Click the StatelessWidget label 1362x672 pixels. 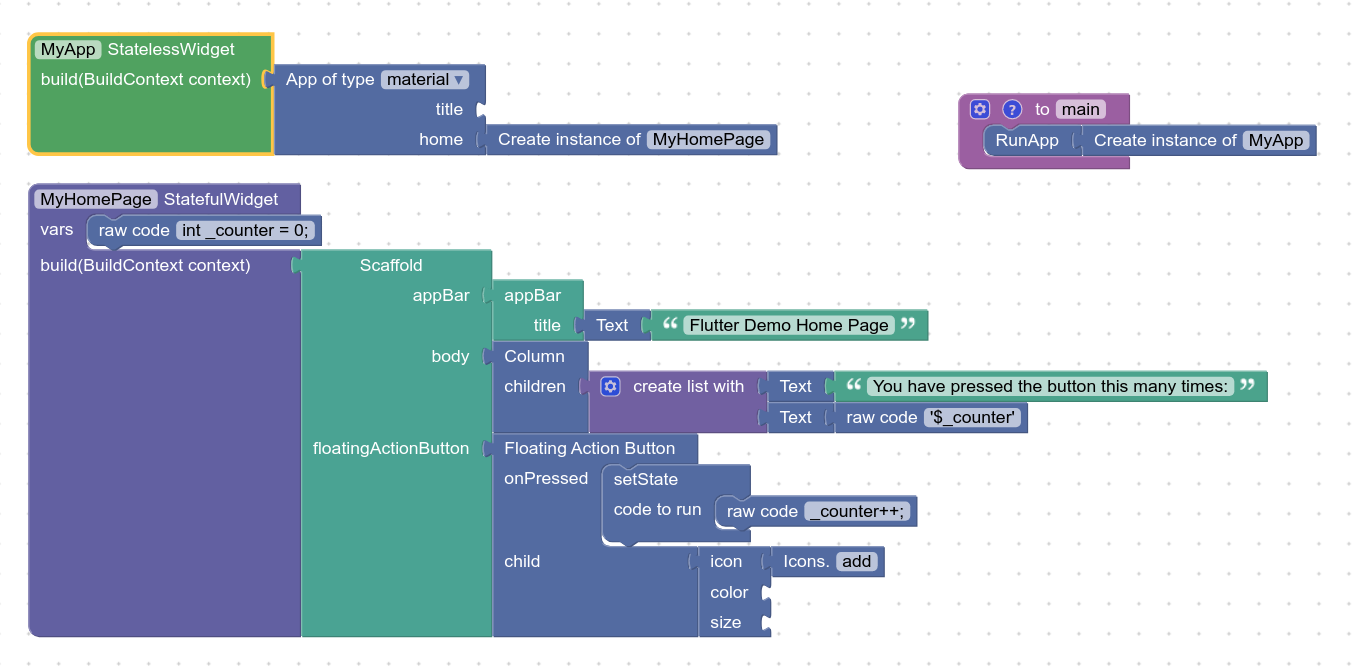pyautogui.click(x=171, y=49)
